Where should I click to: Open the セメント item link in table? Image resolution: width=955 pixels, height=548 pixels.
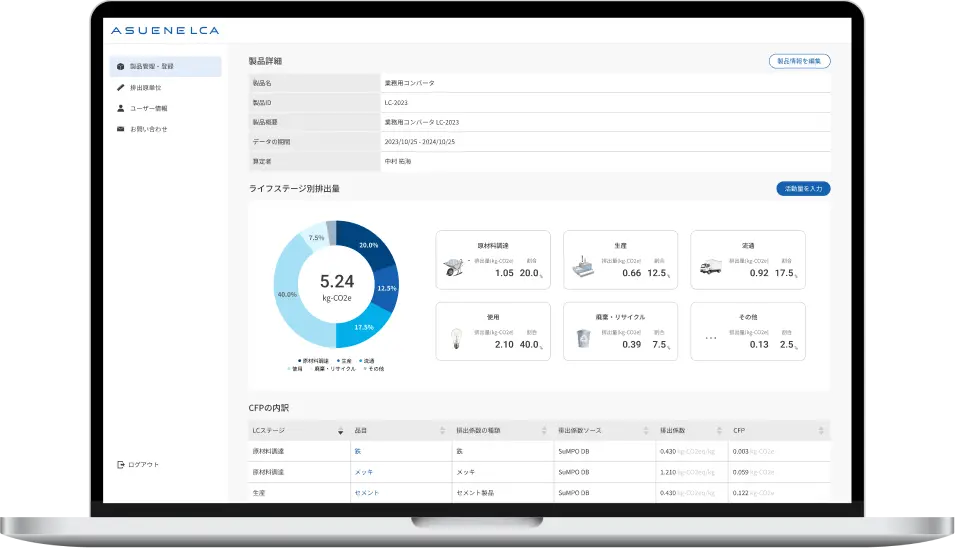point(366,493)
